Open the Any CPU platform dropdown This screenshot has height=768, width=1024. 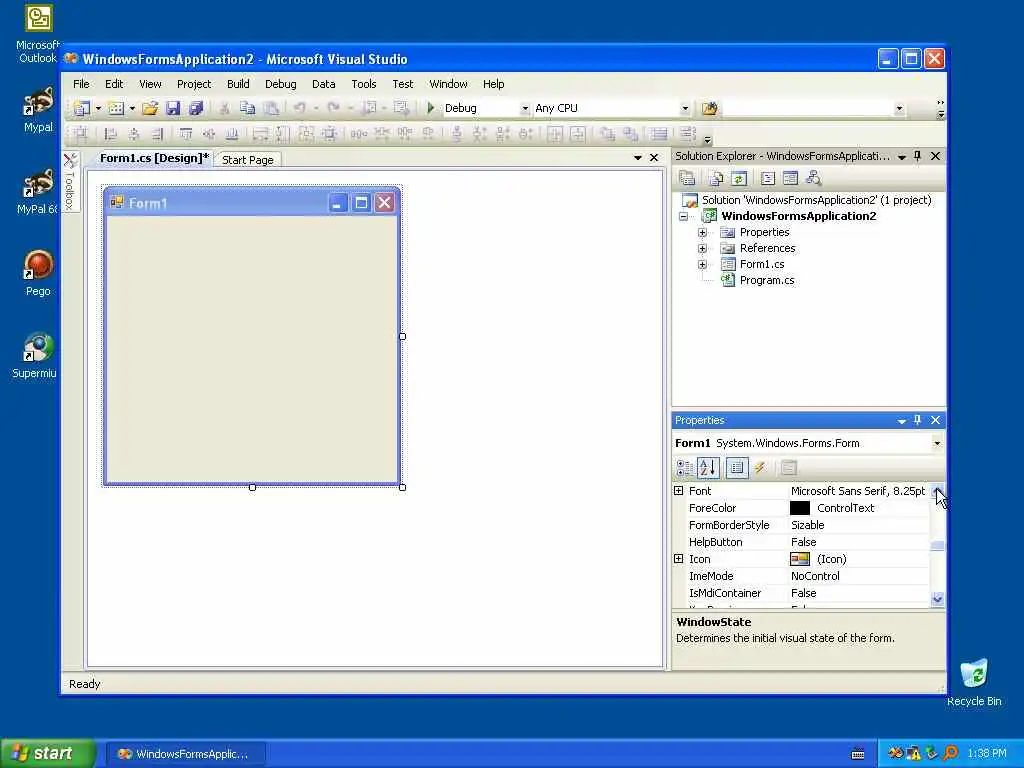tap(684, 108)
